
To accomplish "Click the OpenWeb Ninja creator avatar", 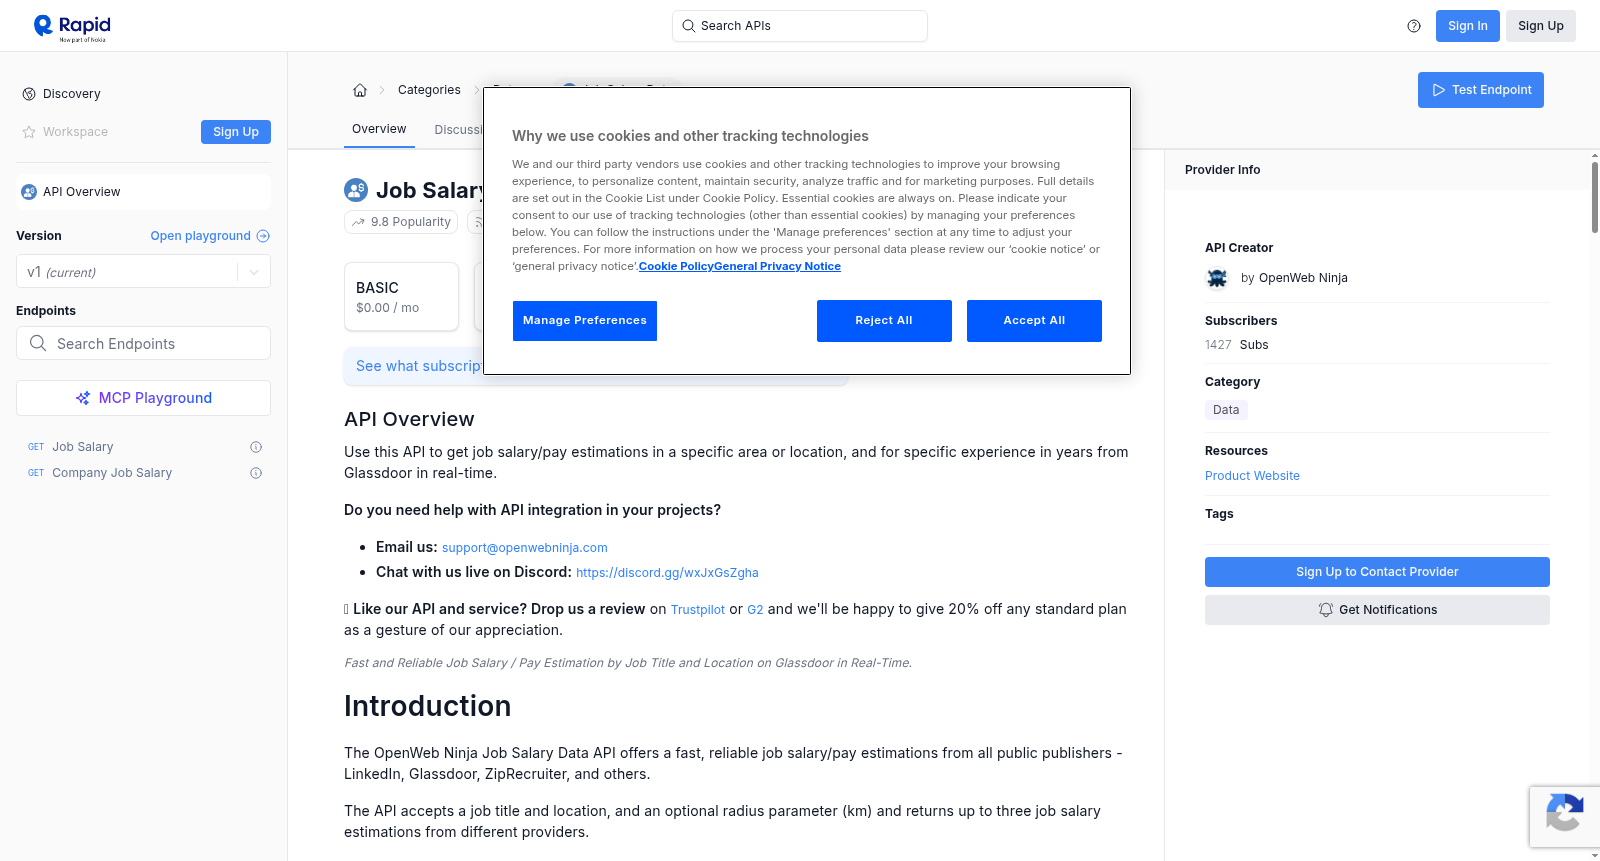I will [1217, 278].
